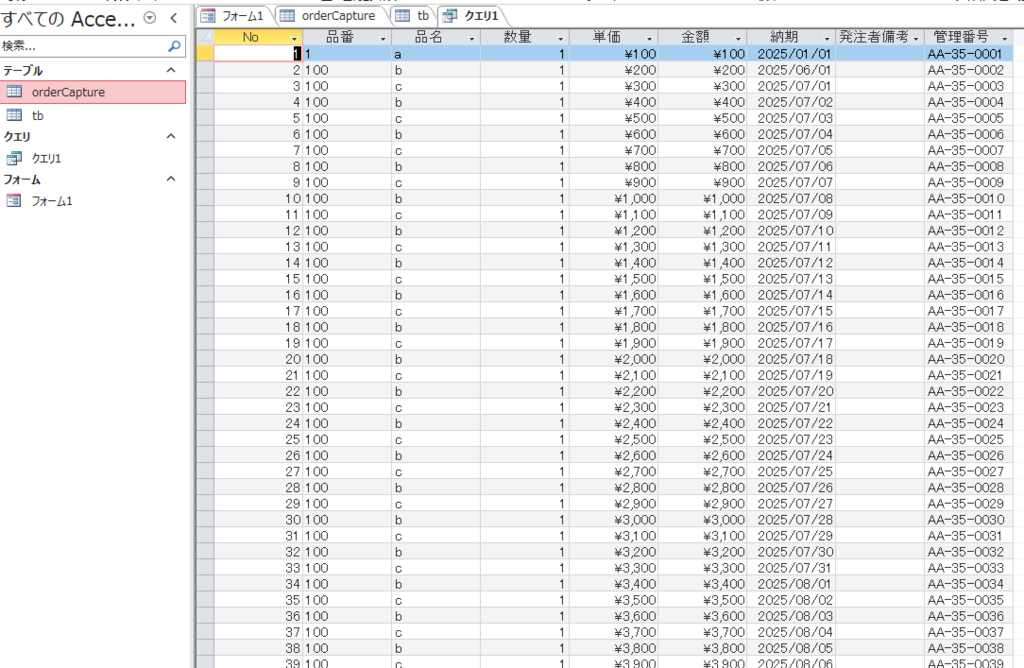Collapse the navigation pane with the shutter chevron
The image size is (1024, 668).
click(174, 18)
